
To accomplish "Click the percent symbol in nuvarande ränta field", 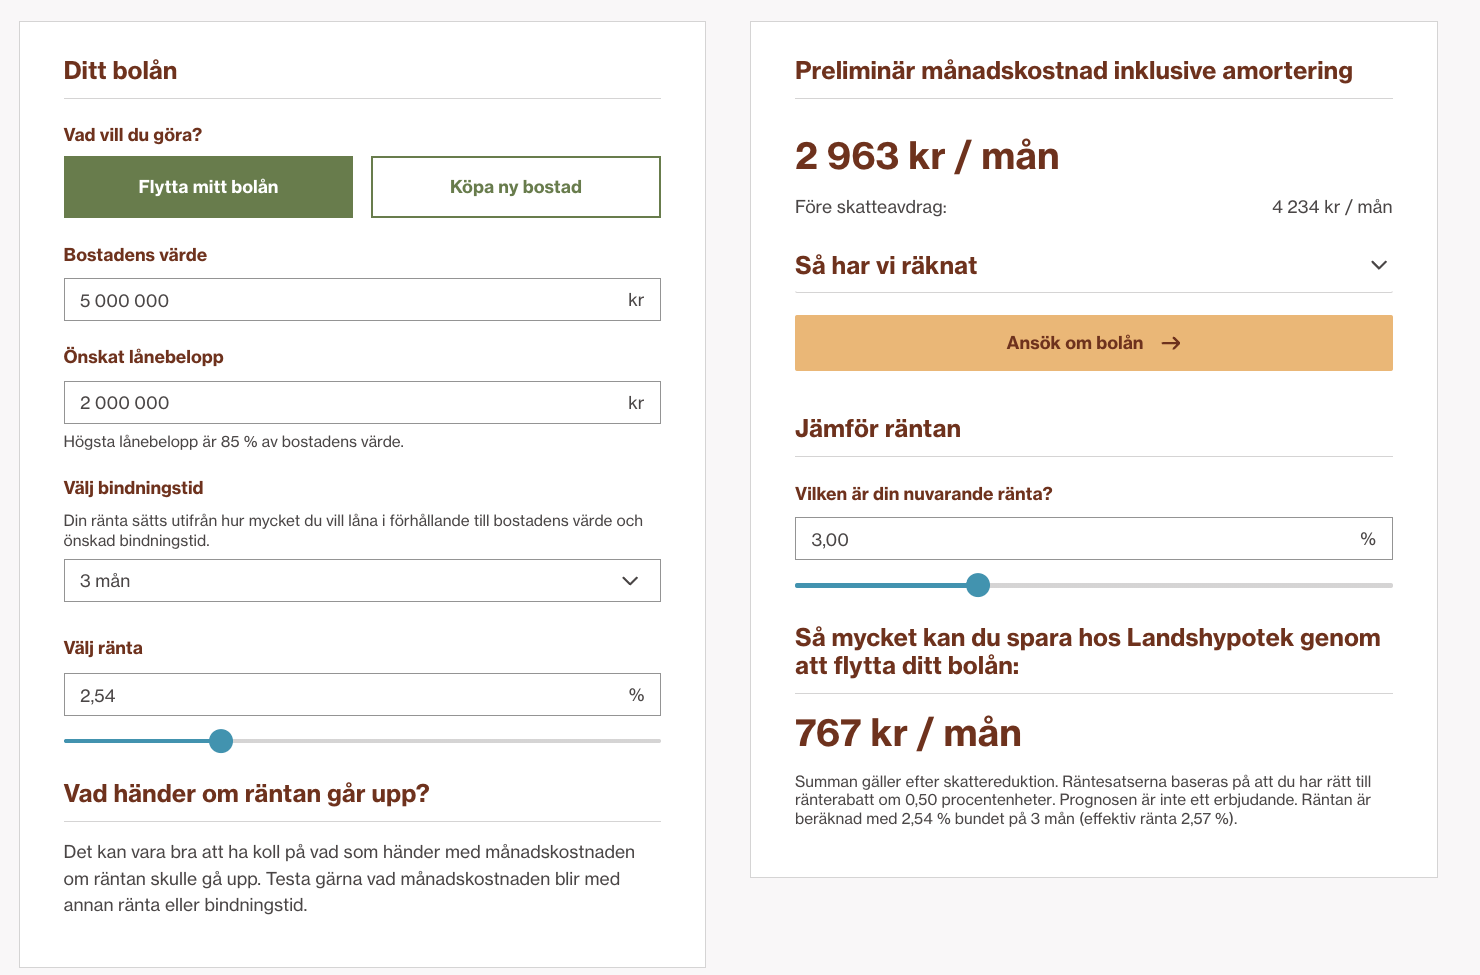I will point(1368,539).
